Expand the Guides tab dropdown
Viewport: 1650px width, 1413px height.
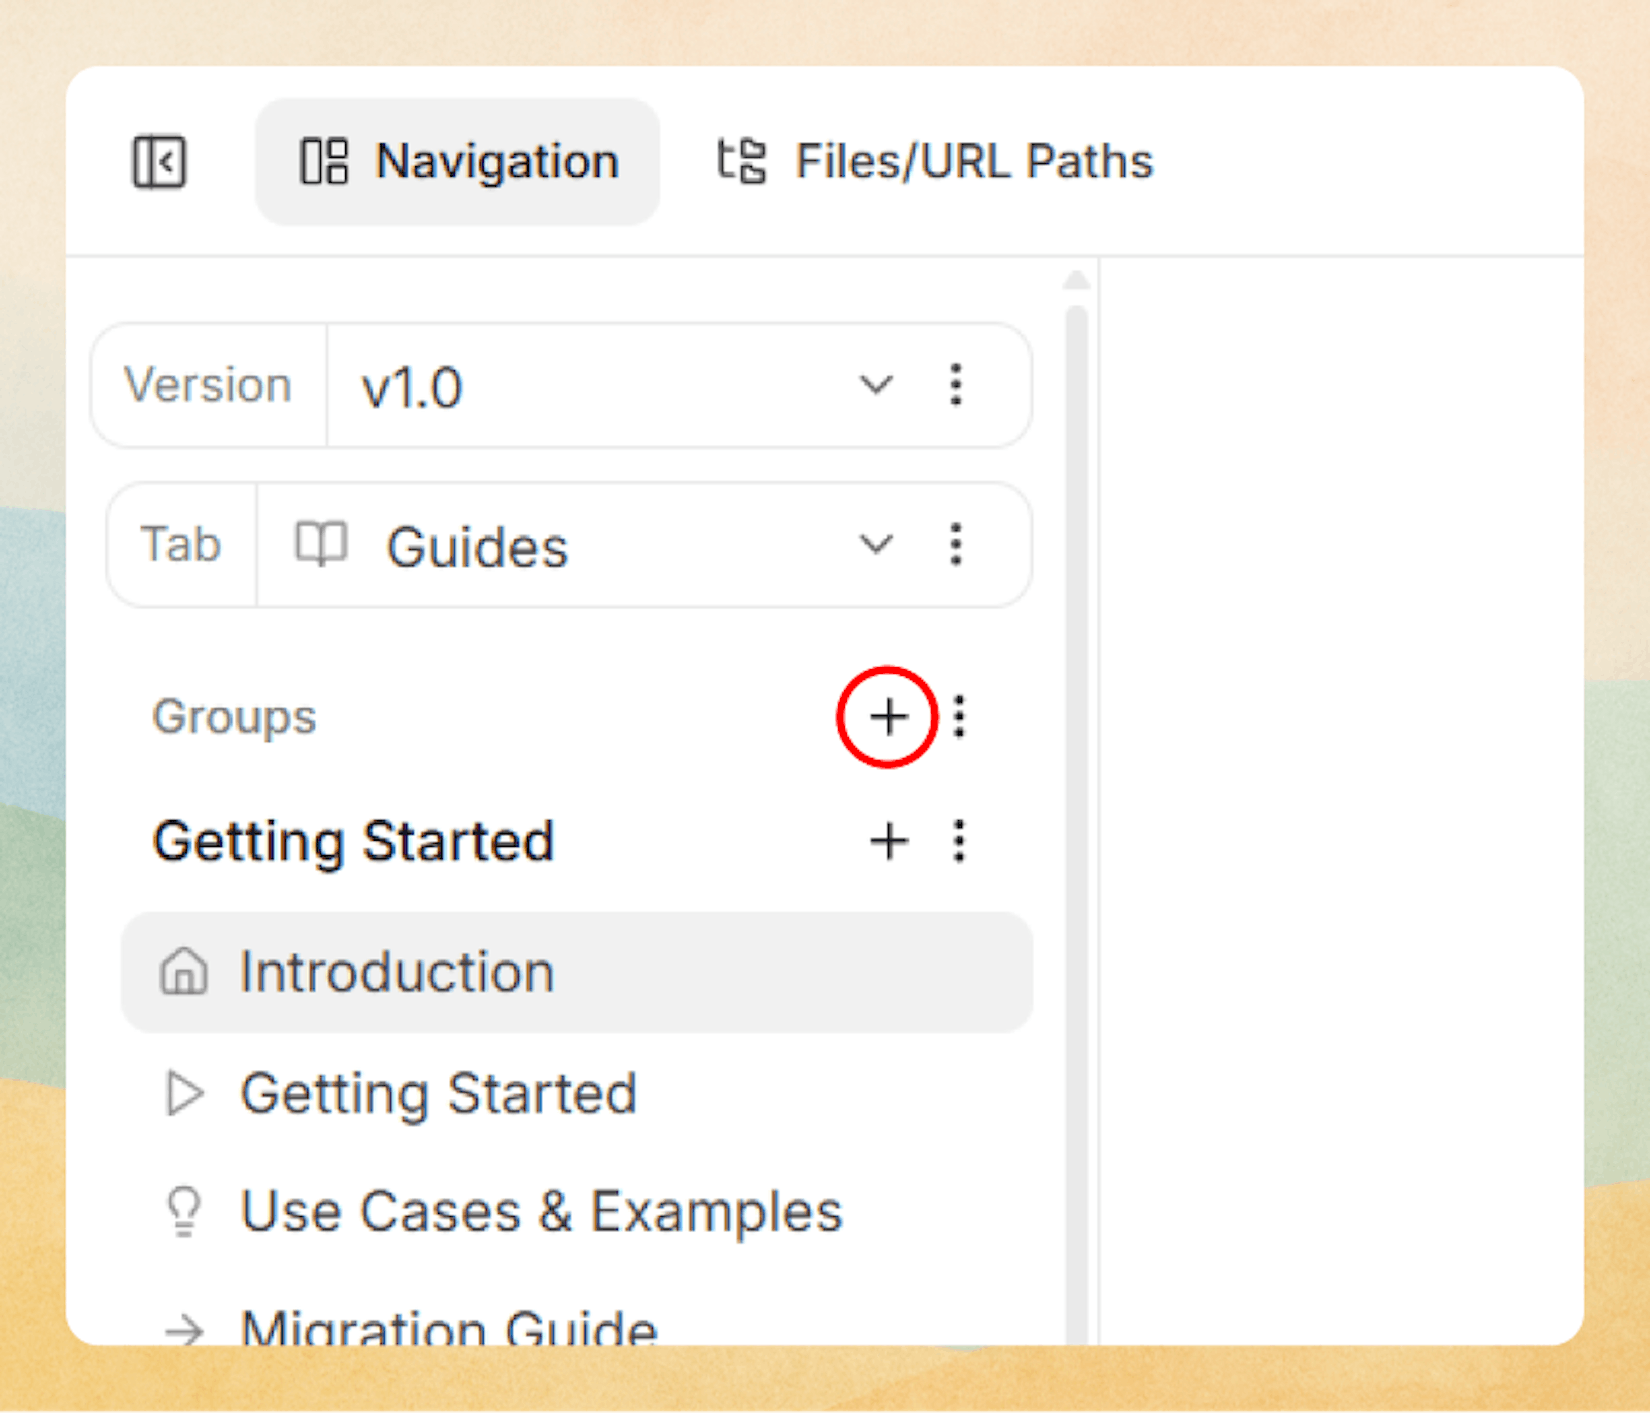(x=876, y=545)
